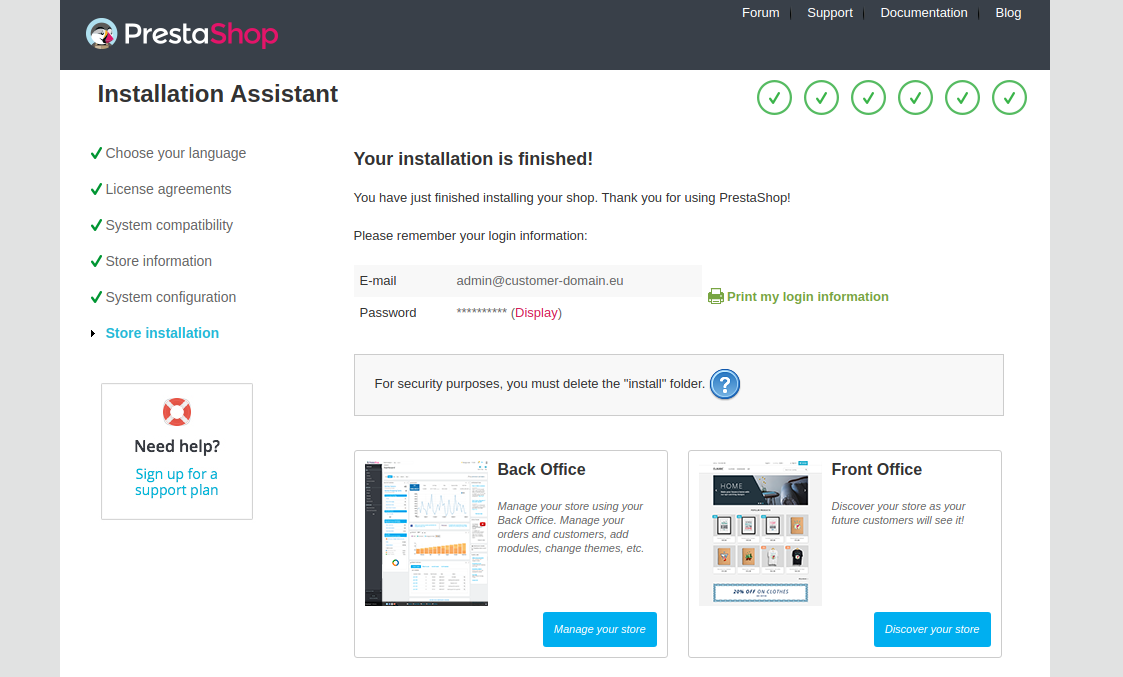Open the Forum link in header
The width and height of the screenshot is (1123, 677).
point(760,13)
